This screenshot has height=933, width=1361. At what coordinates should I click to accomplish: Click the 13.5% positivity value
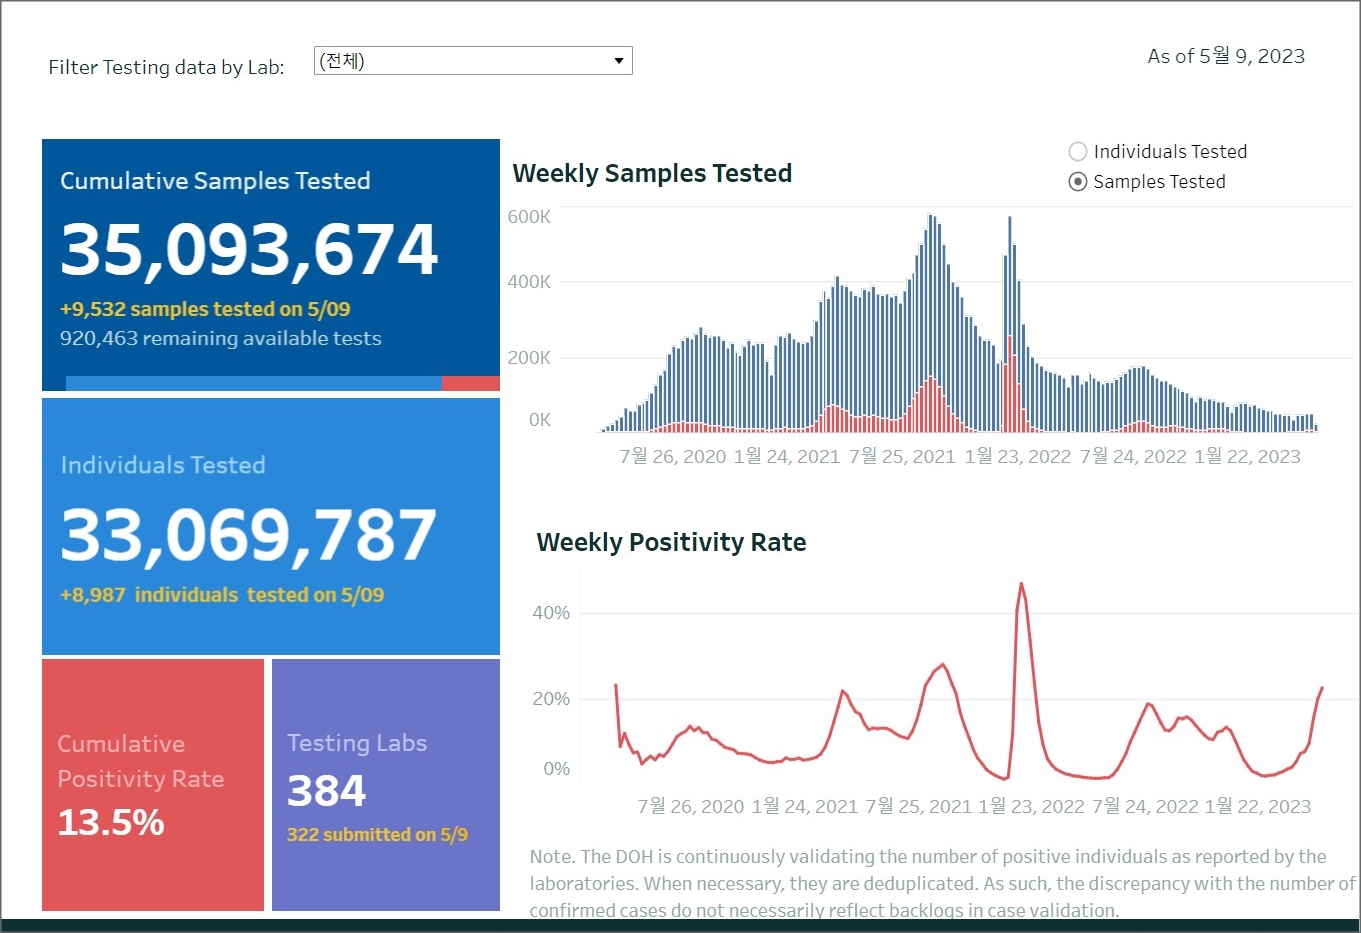coord(111,823)
